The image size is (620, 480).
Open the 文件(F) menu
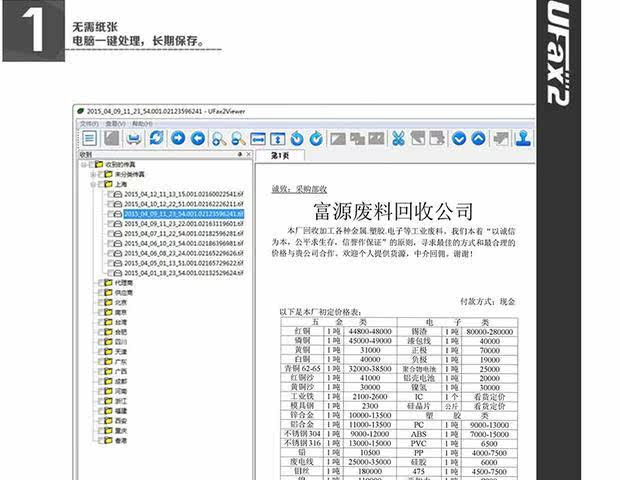[89, 124]
